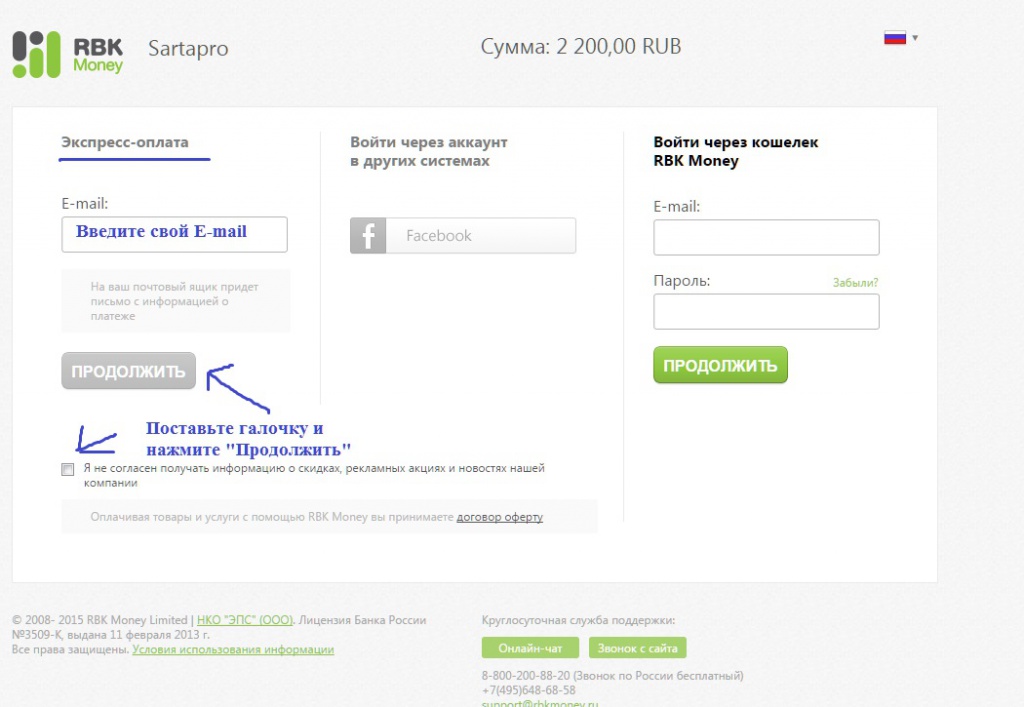Viewport: 1024px width, 707px height.
Task: Select the Экспресс-оплата tab
Action: pyautogui.click(x=125, y=142)
